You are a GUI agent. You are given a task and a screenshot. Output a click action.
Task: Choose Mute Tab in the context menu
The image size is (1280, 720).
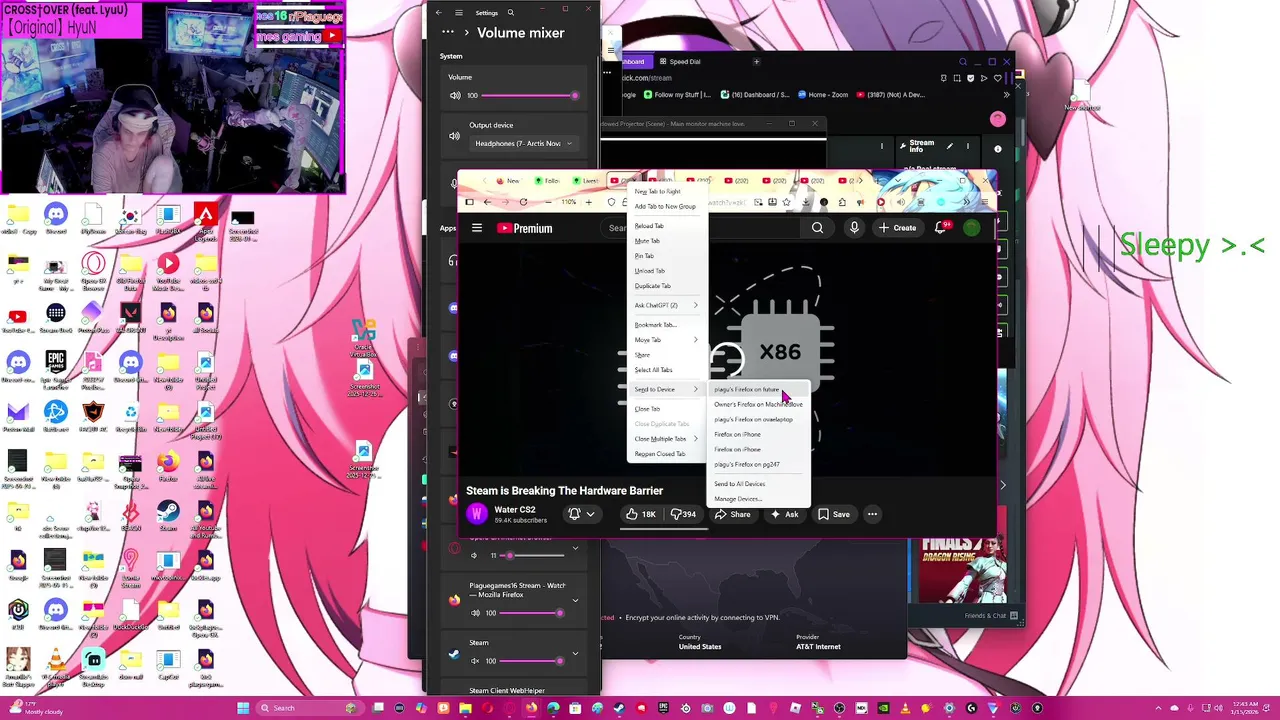click(647, 241)
